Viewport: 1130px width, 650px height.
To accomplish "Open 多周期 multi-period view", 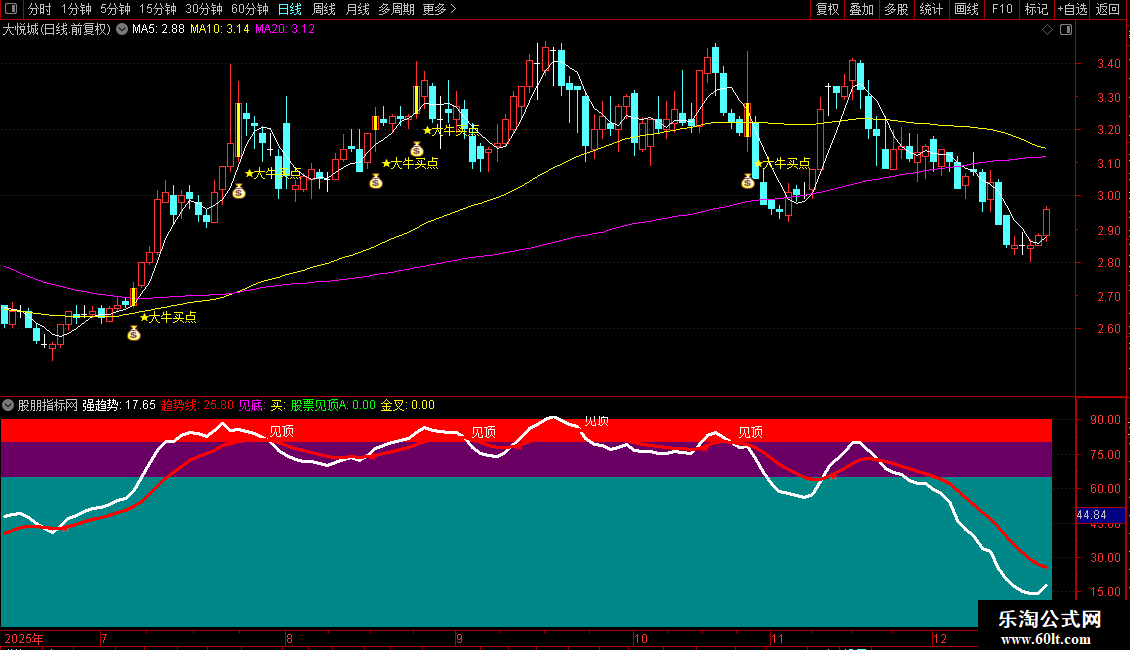I will 396,9.
